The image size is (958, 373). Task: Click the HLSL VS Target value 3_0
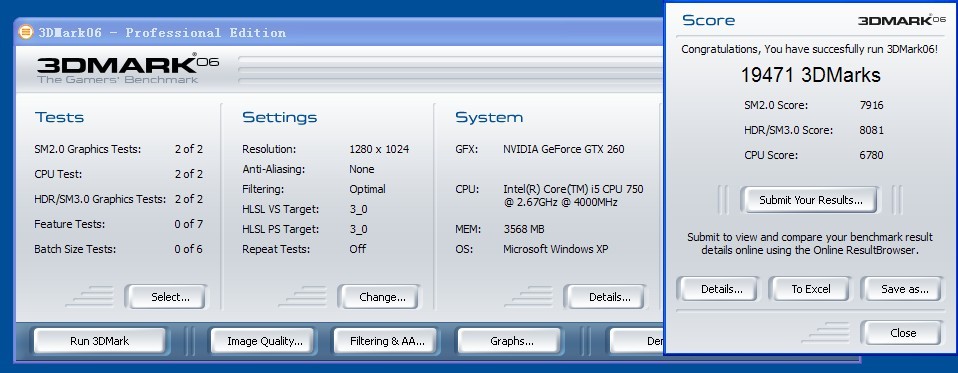358,209
